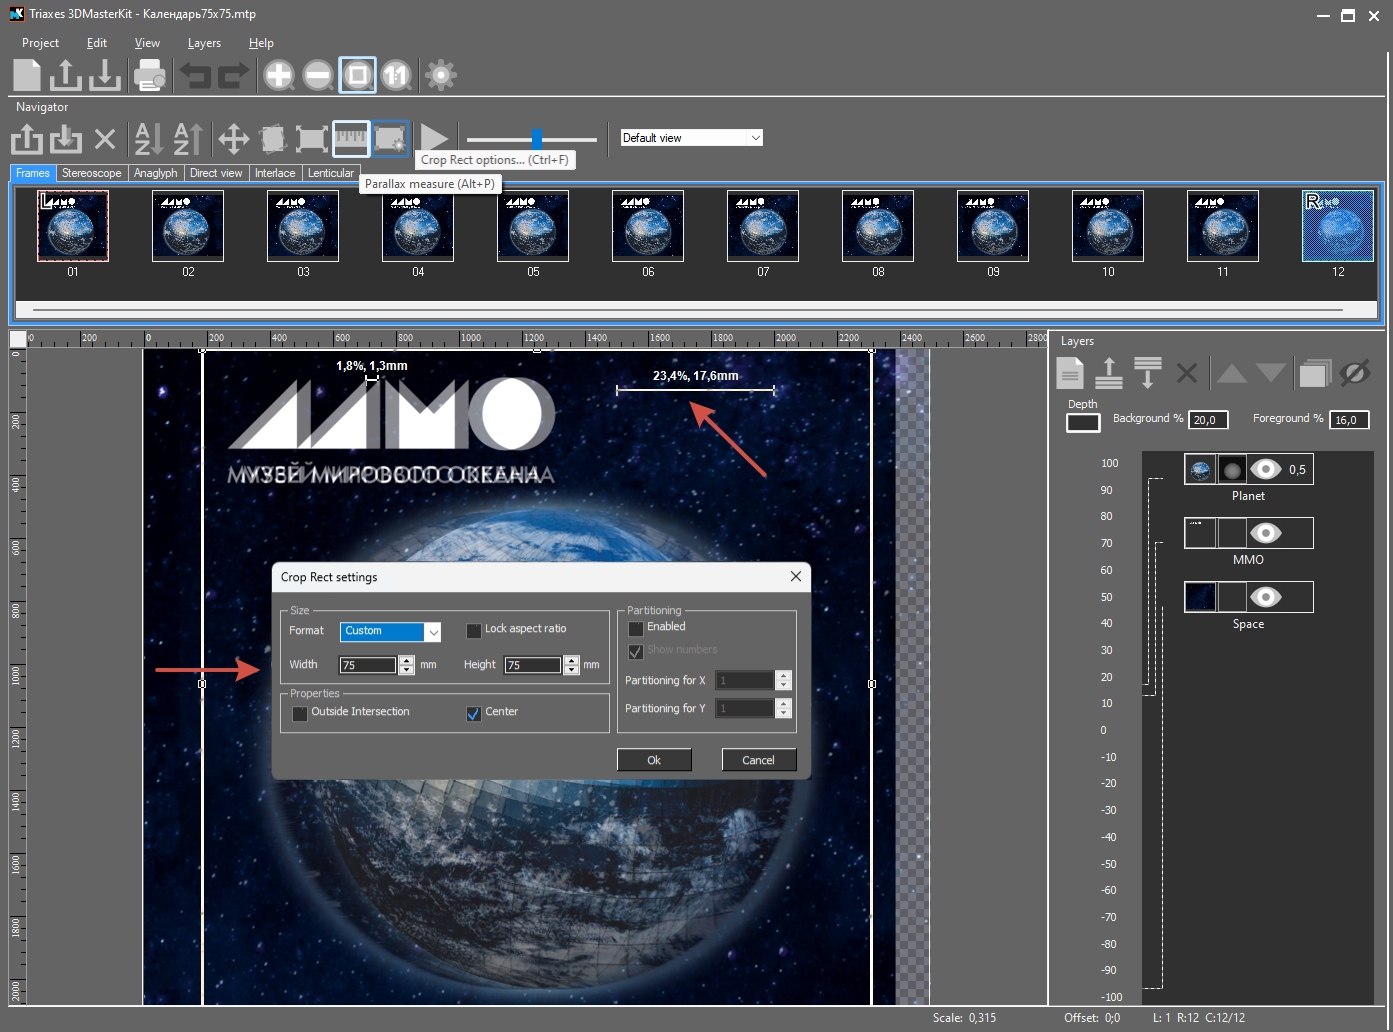
Task: Open the Crop Rect options tool
Action: (x=390, y=139)
